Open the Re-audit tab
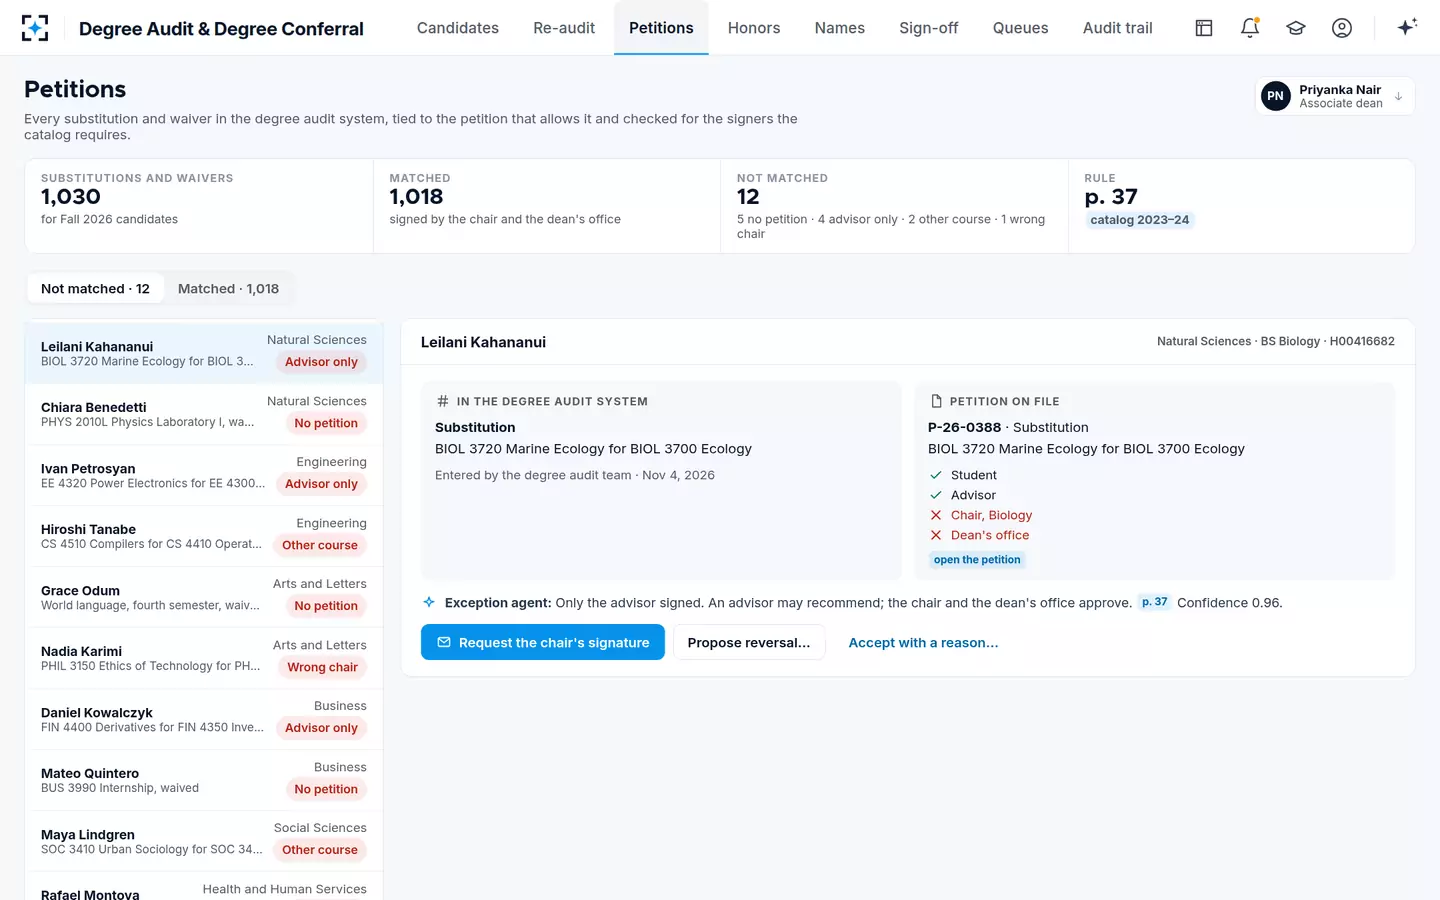1440x900 pixels. (564, 28)
